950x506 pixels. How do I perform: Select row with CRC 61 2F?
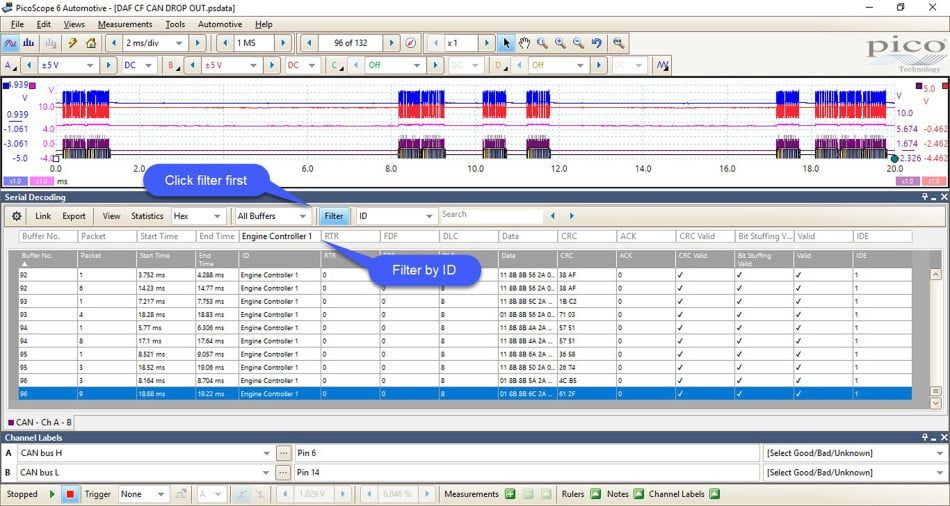465,394
